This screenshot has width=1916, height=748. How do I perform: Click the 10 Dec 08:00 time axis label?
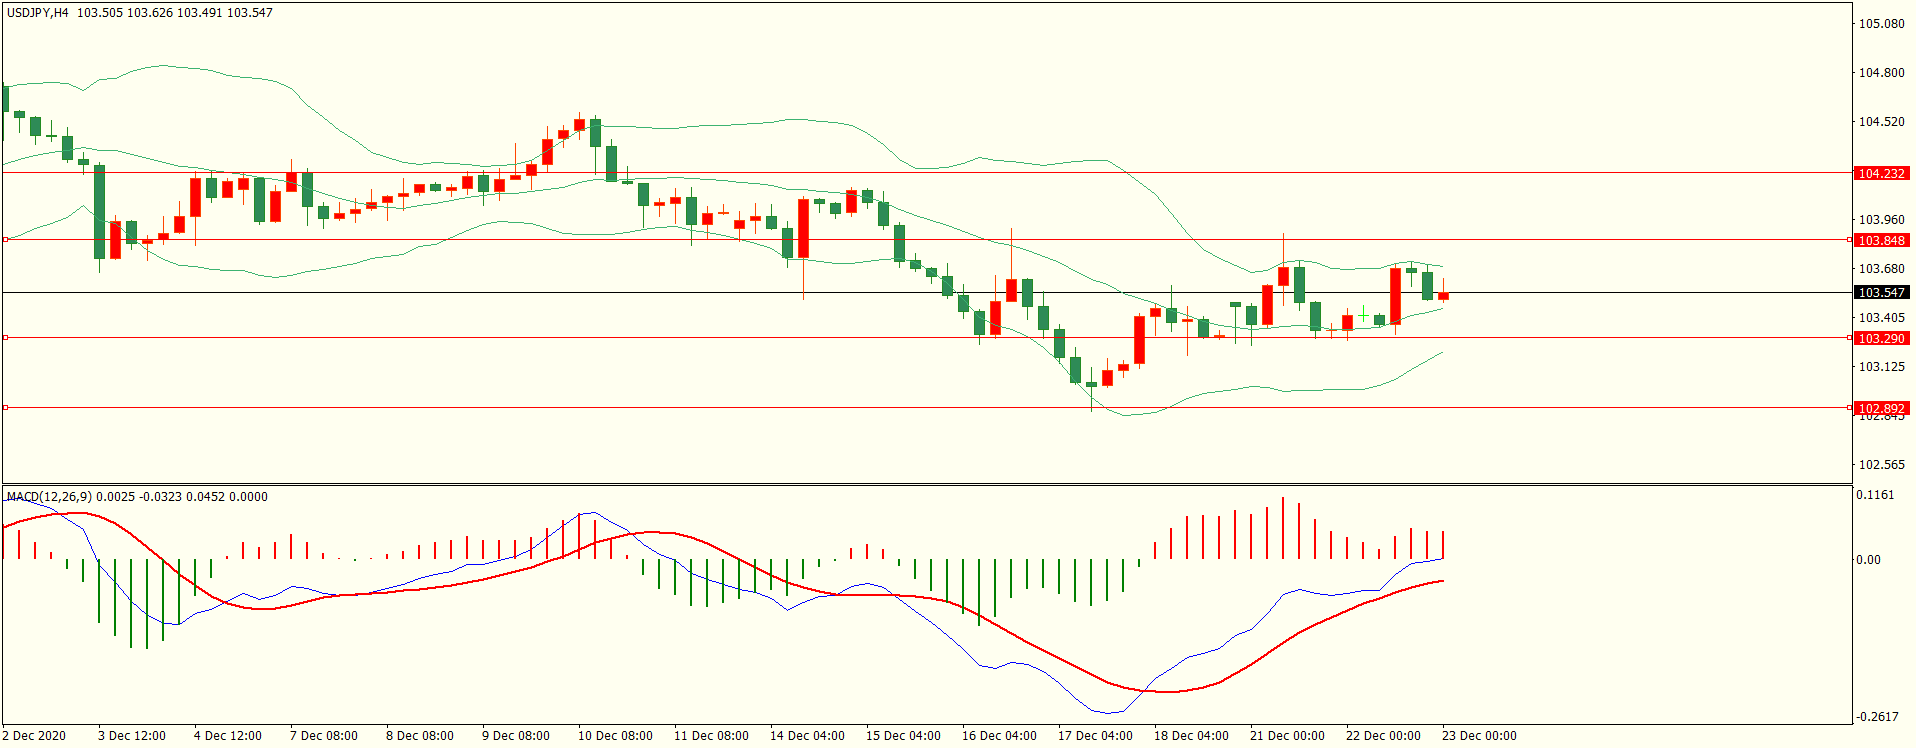pyautogui.click(x=615, y=736)
